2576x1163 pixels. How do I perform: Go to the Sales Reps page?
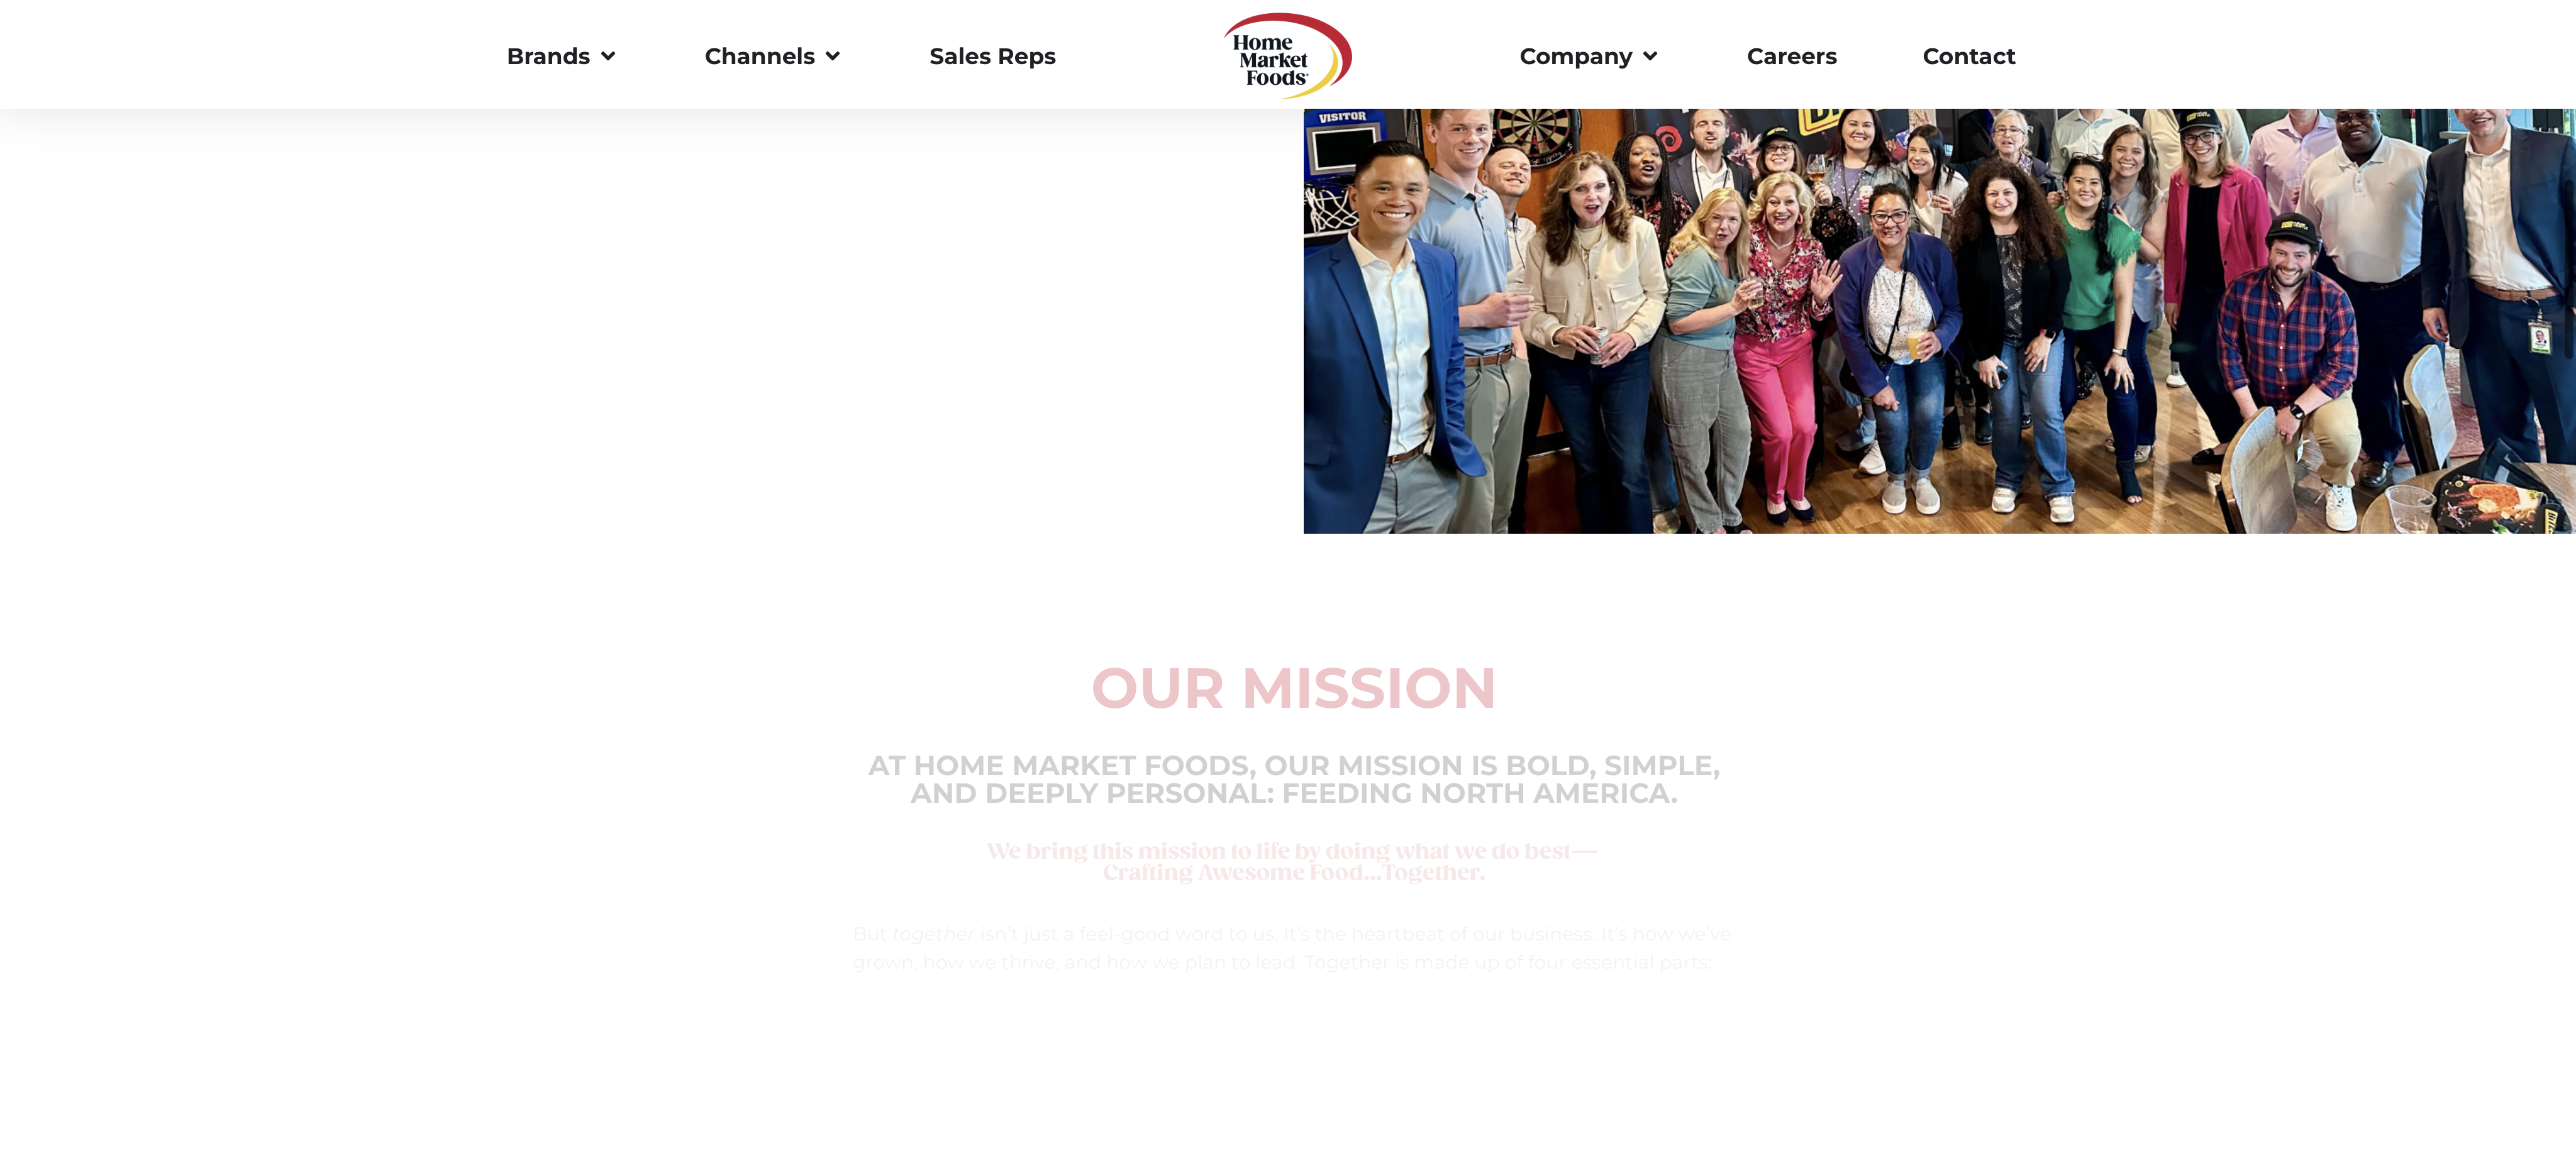coord(992,57)
